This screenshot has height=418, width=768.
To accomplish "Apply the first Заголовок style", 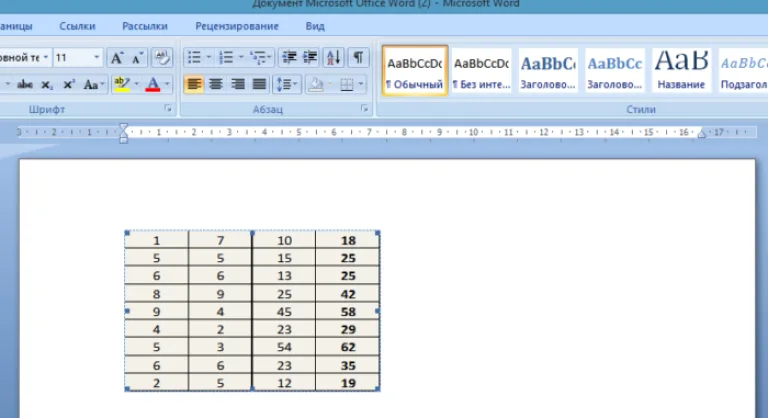I will [548, 71].
